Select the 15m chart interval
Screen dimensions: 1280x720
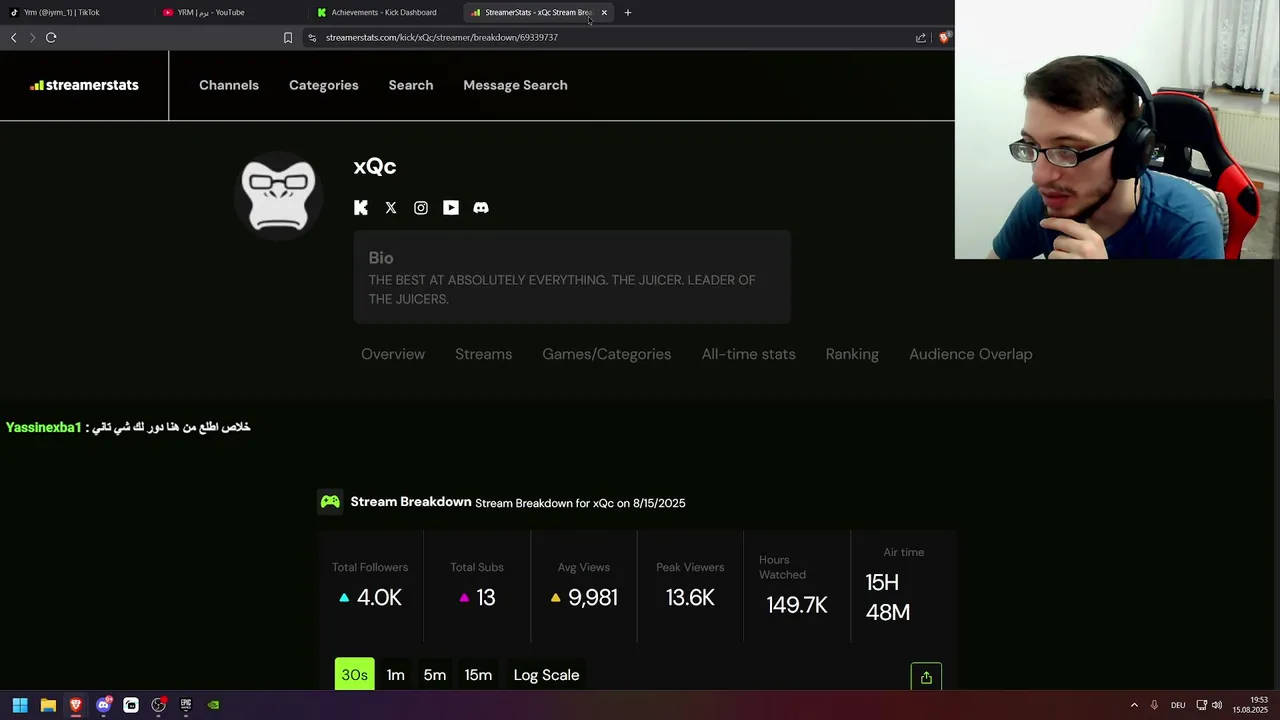tap(478, 675)
